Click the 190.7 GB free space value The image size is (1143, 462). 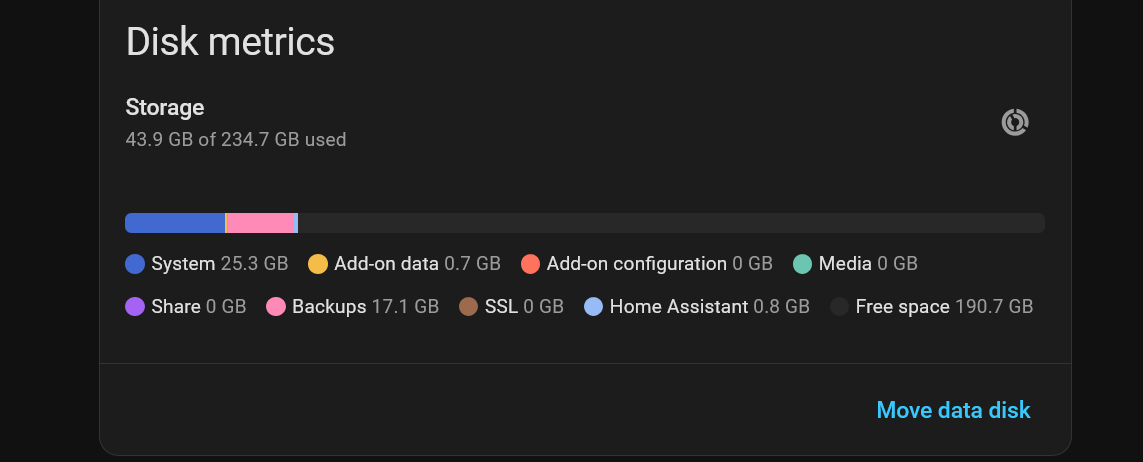[994, 306]
